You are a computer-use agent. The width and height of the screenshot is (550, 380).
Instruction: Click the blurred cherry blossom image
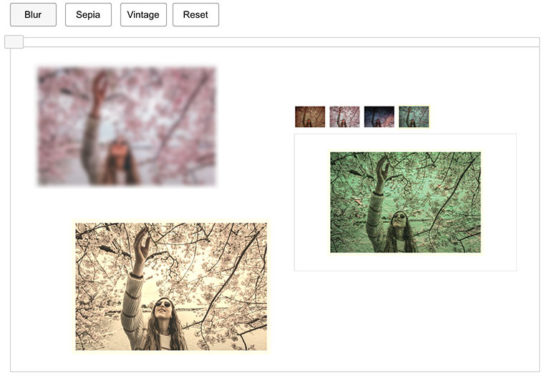pyautogui.click(x=127, y=126)
